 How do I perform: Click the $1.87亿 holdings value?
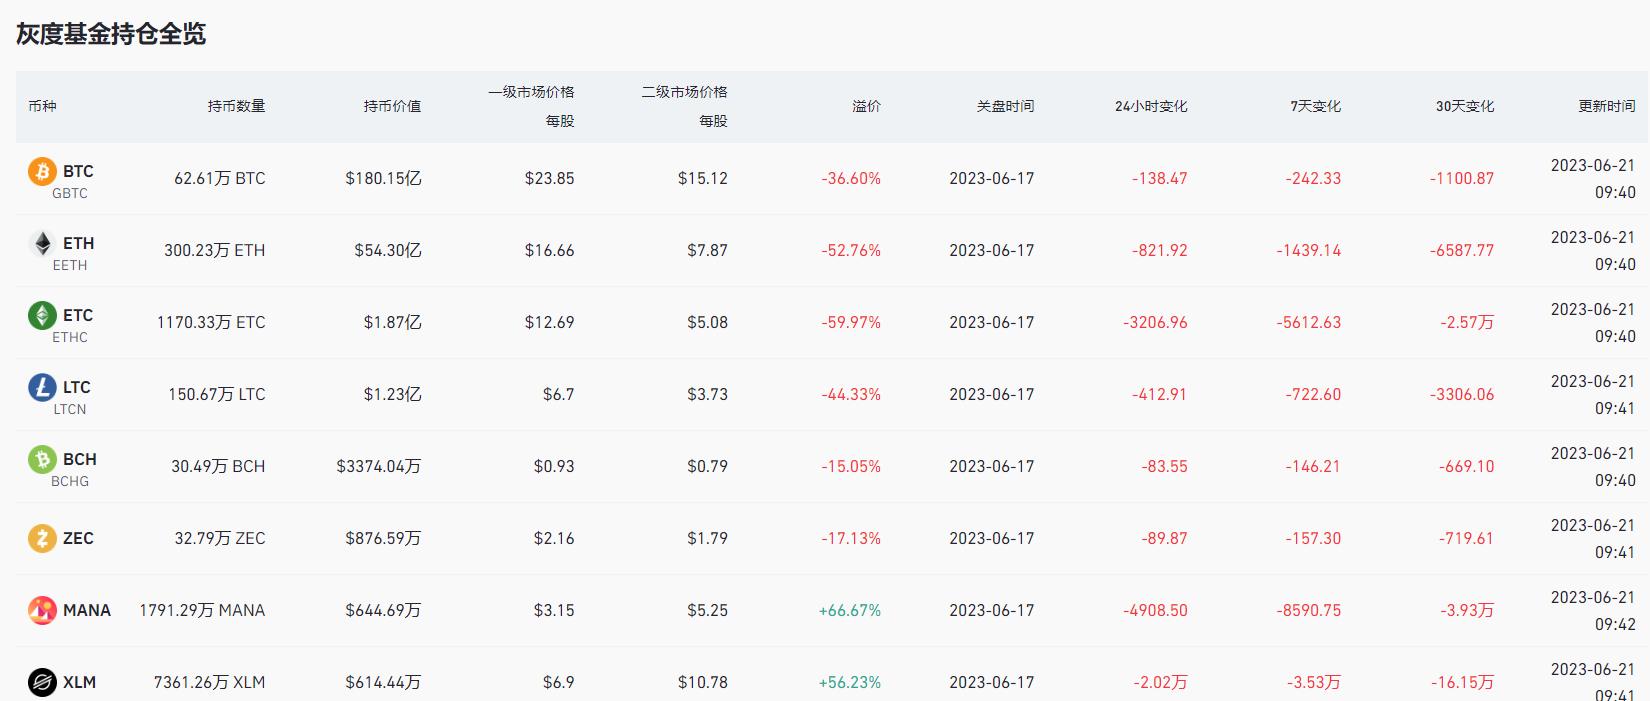[392, 322]
